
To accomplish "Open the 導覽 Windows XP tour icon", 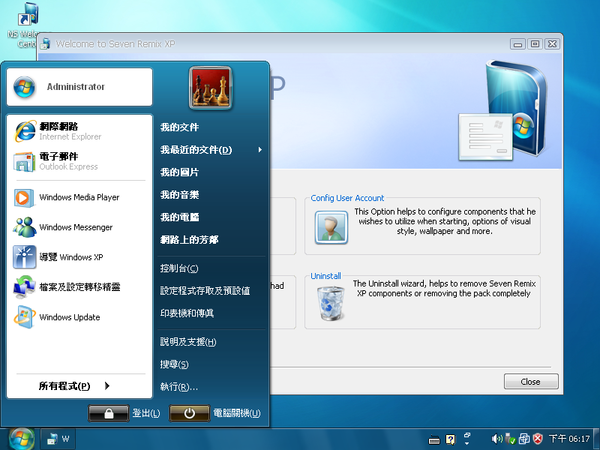I will [24, 257].
